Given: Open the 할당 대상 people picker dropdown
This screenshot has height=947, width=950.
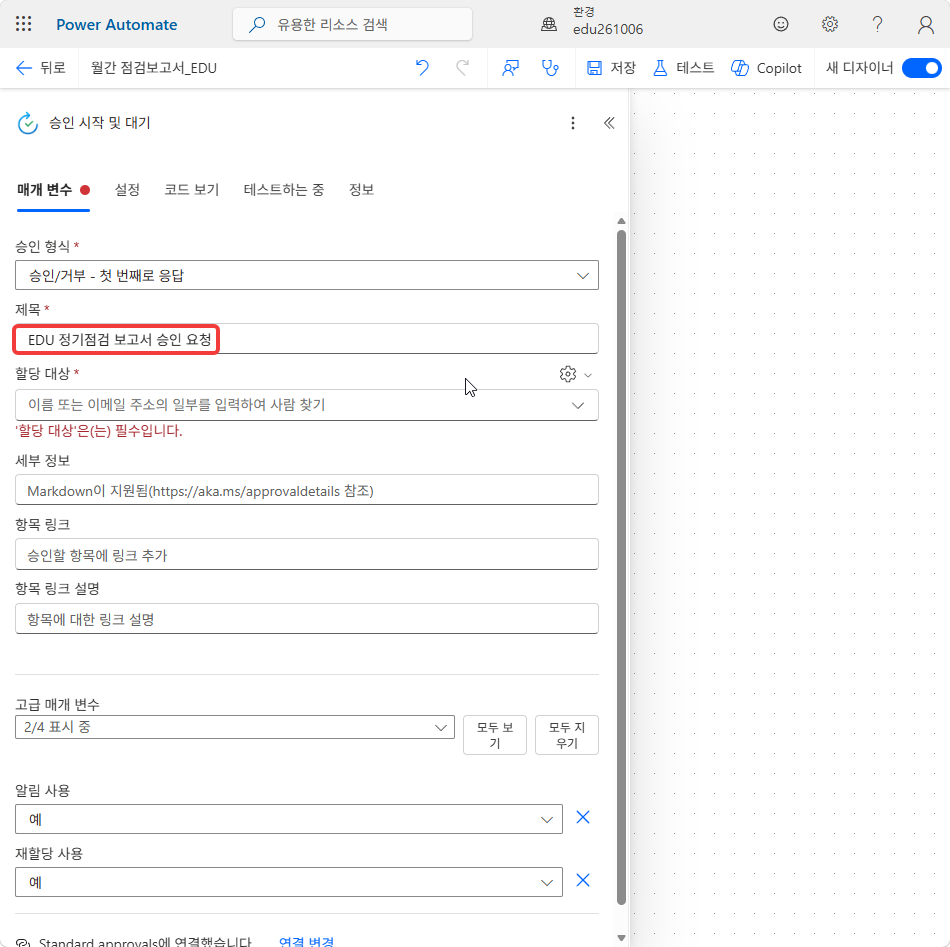Looking at the screenshot, I should pos(307,405).
